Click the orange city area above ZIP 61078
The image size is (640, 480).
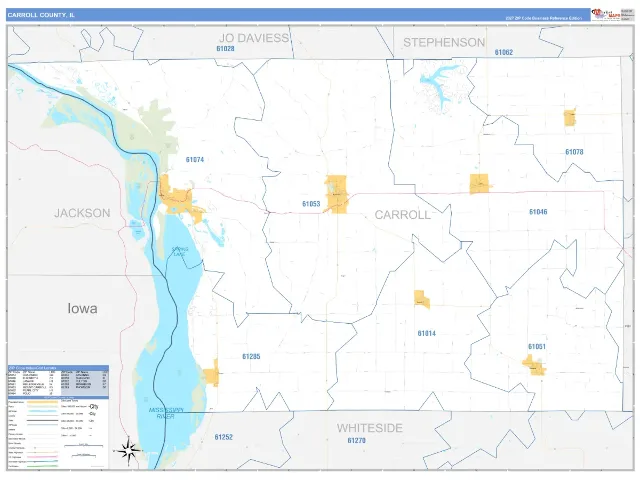coord(570,118)
